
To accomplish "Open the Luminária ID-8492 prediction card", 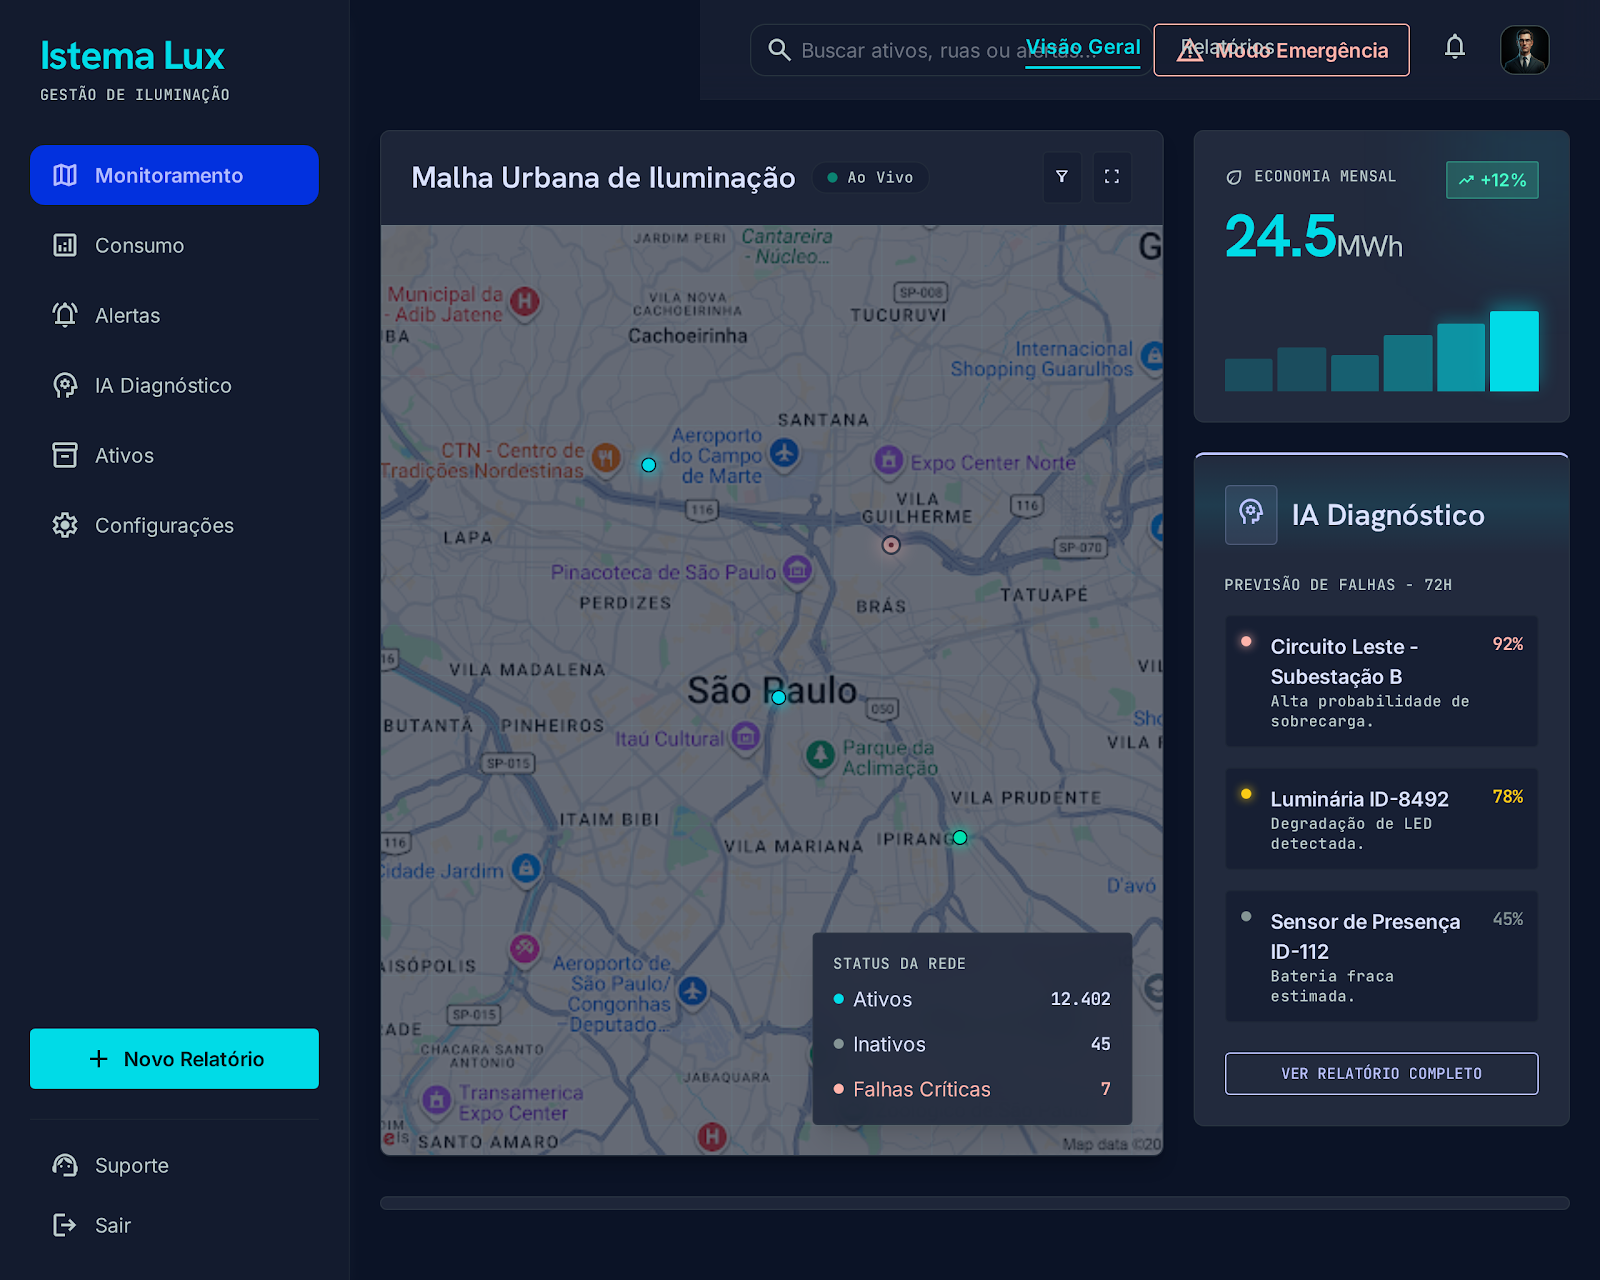I will [1381, 819].
